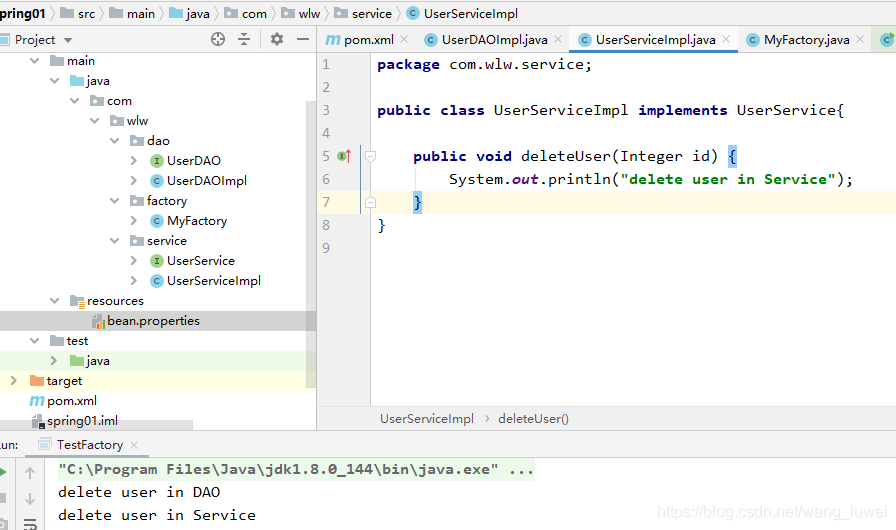This screenshot has width=896, height=530.
Task: Expand the target folder
Action: pos(14,380)
